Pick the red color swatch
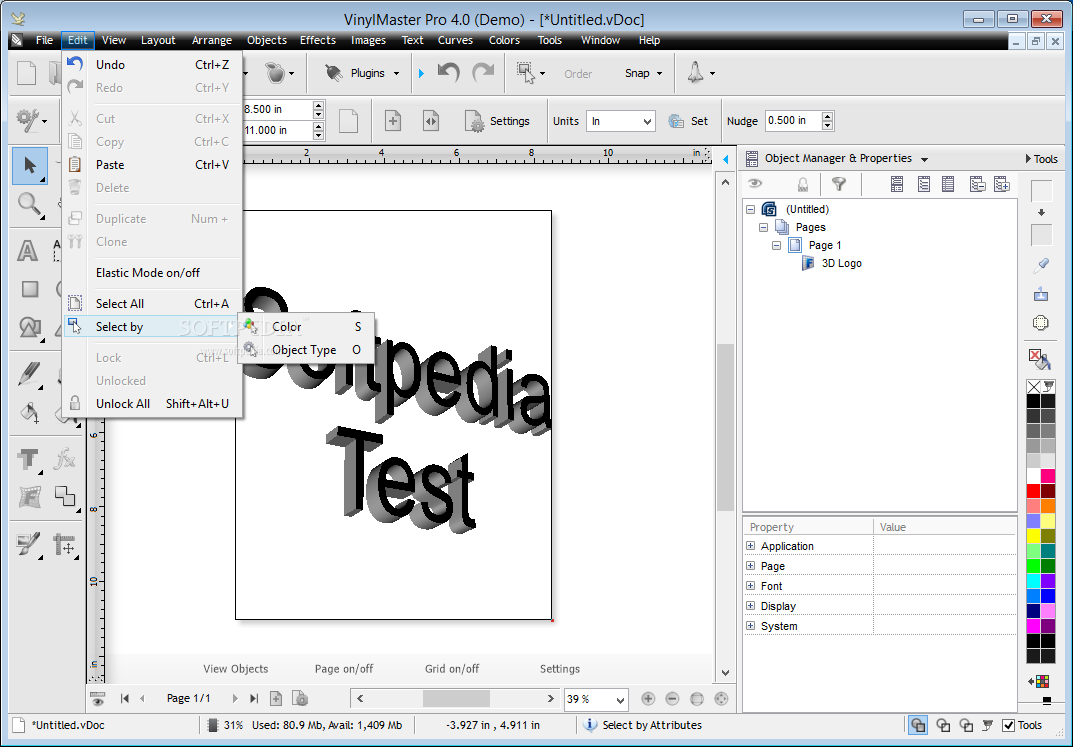 click(1033, 491)
